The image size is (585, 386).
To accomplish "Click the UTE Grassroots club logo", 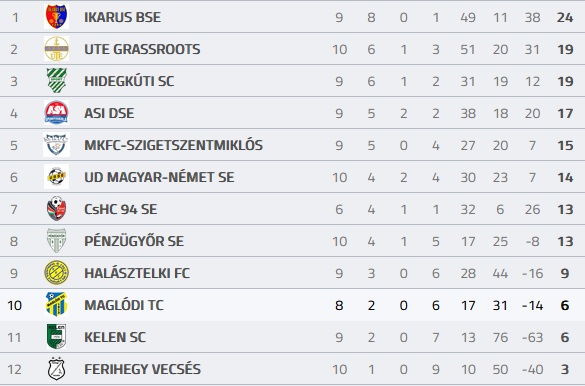I will point(56,49).
